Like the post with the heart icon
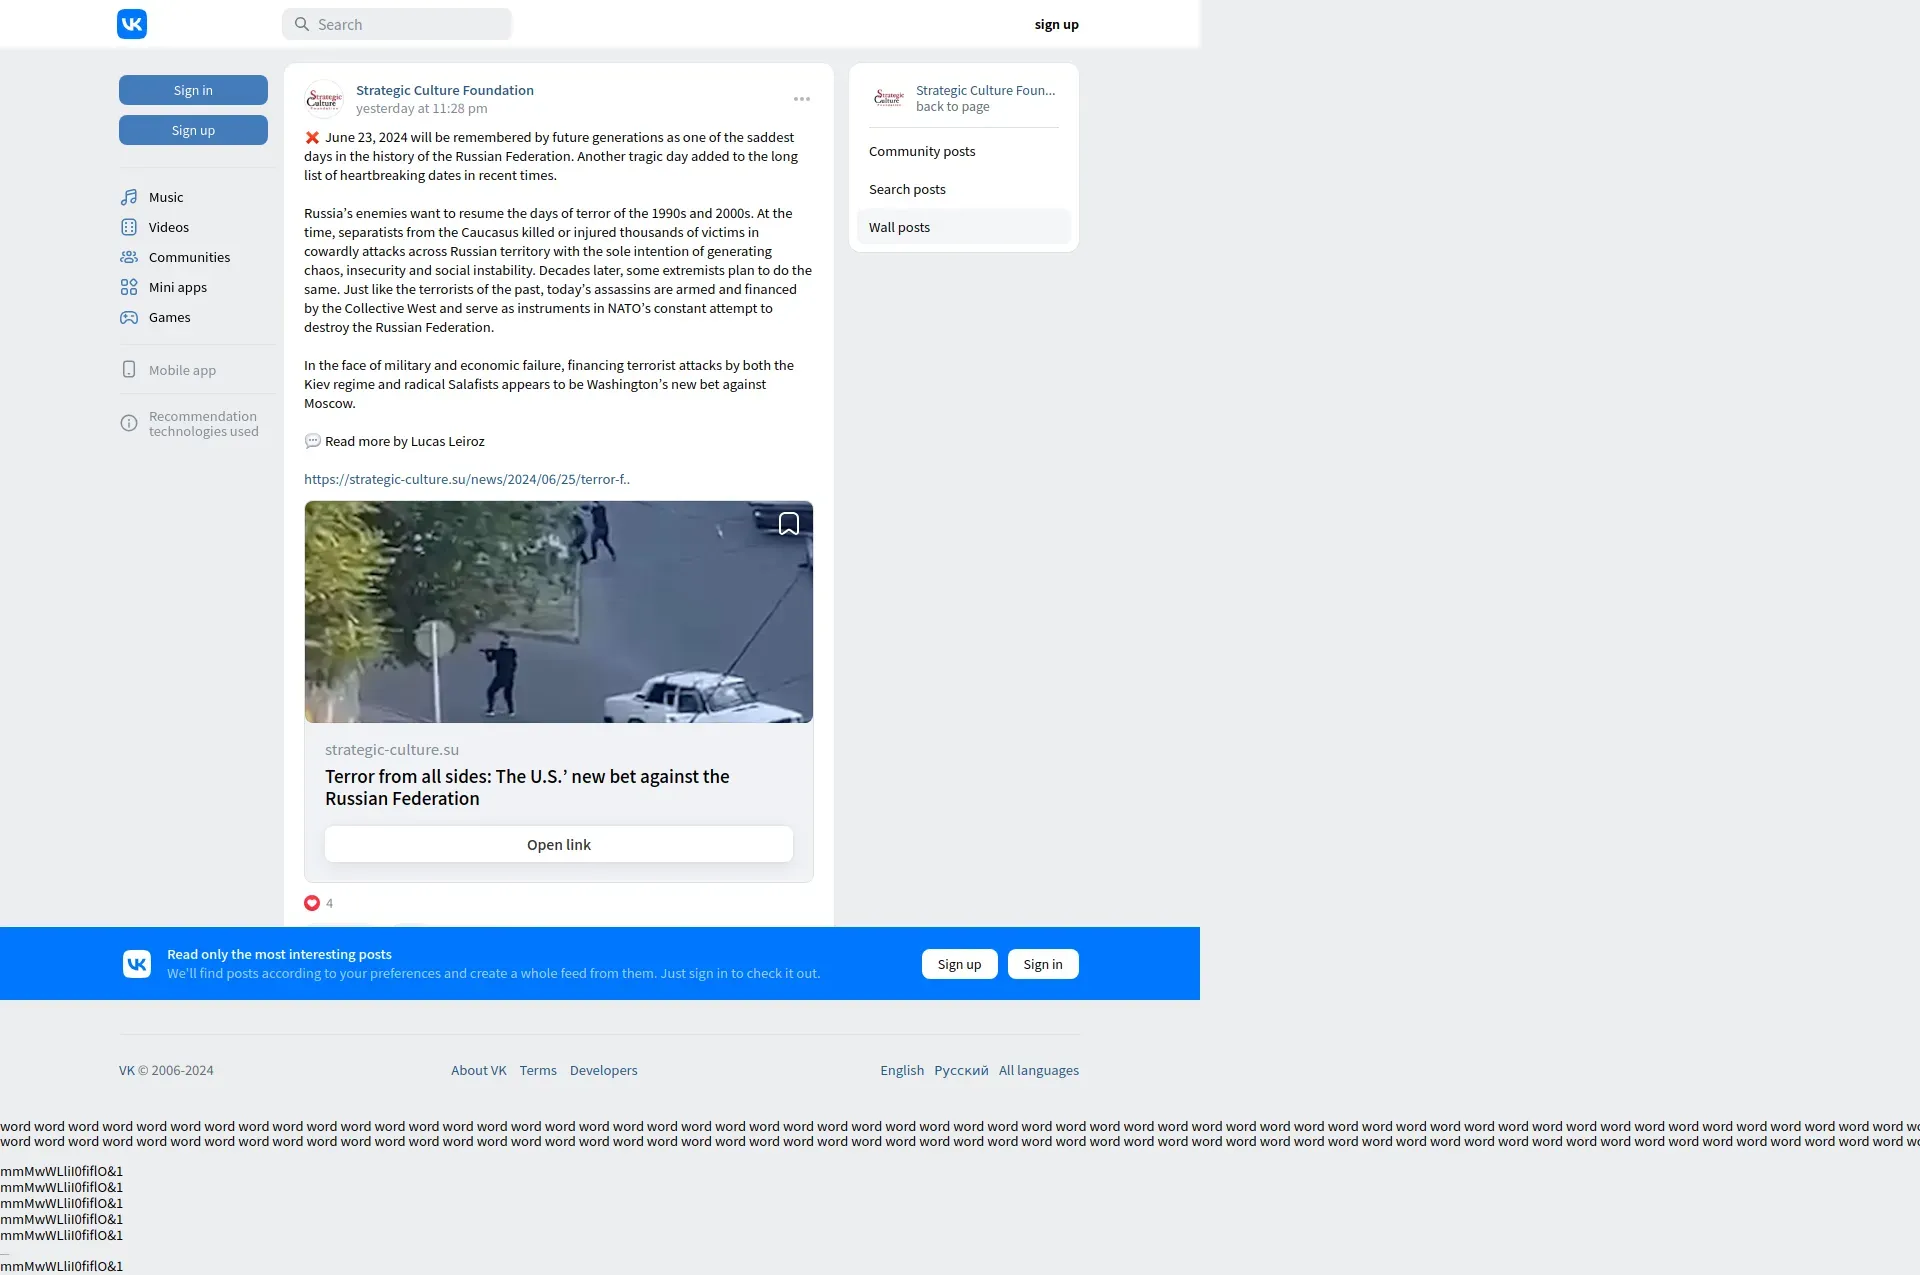1920x1275 pixels. [x=312, y=903]
